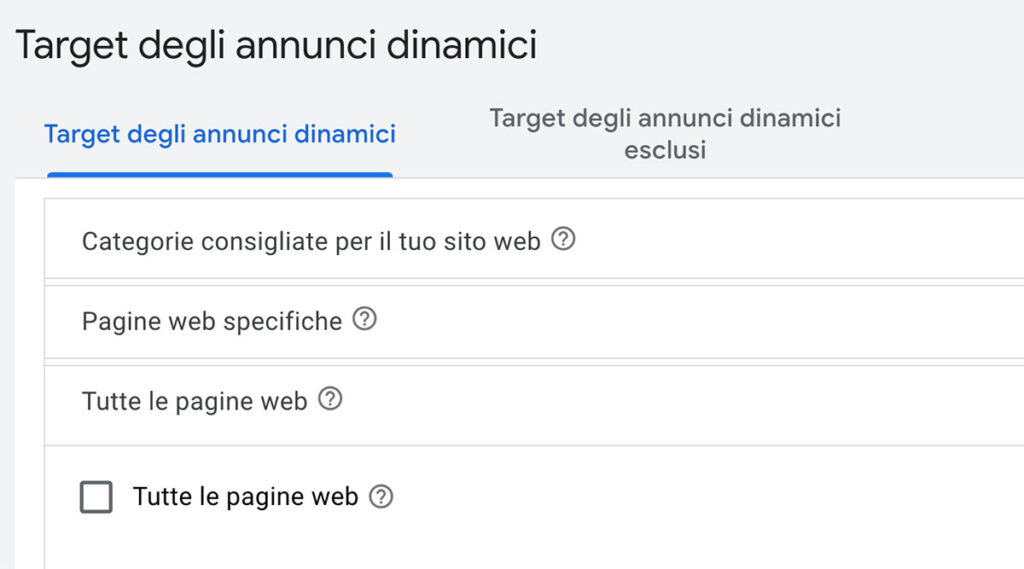This screenshot has width=1024, height=569.
Task: Click empty space below the Tutte le pagine web checkbox
Action: point(300,545)
